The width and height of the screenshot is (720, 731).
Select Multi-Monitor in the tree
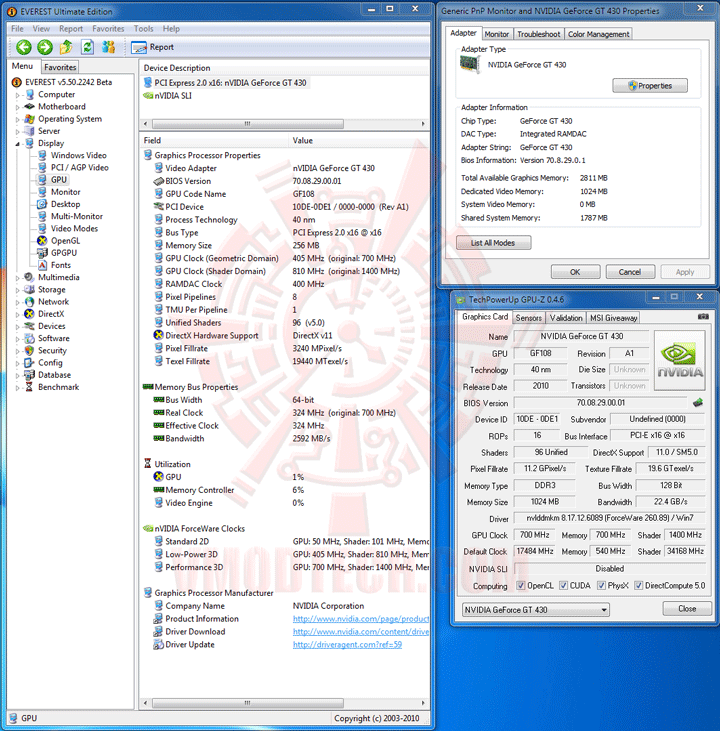point(76,216)
